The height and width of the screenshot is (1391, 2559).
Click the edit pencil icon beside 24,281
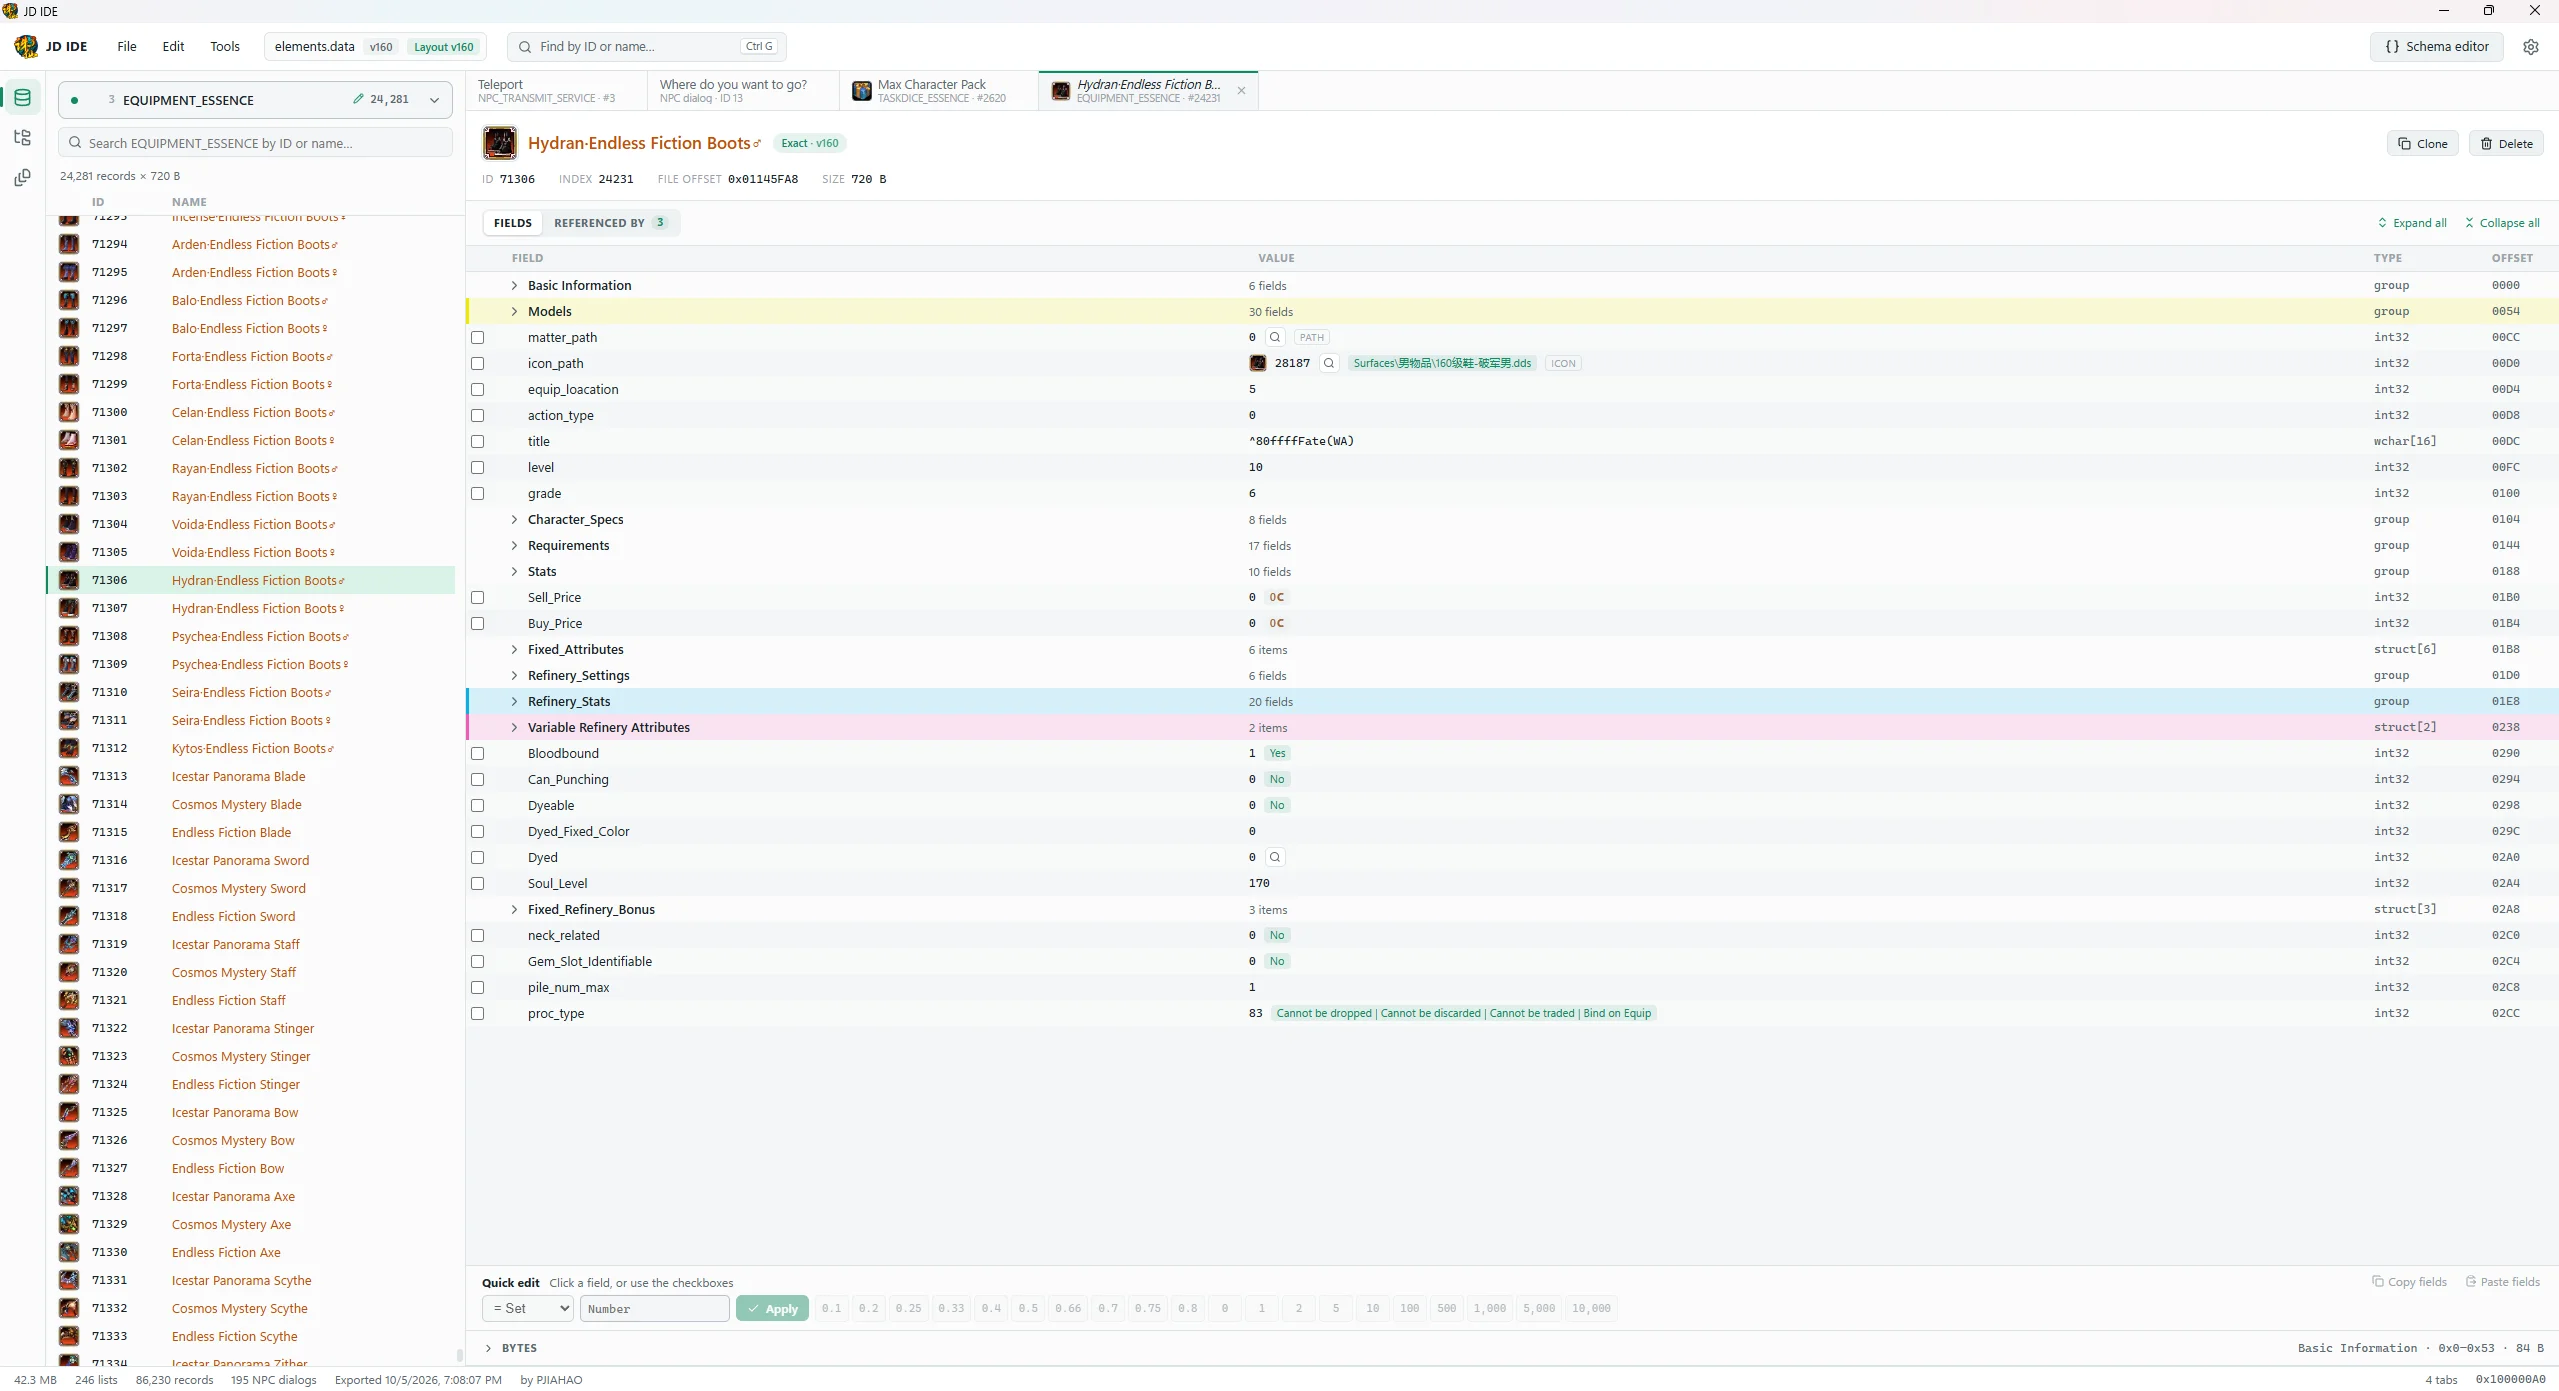pyautogui.click(x=358, y=100)
